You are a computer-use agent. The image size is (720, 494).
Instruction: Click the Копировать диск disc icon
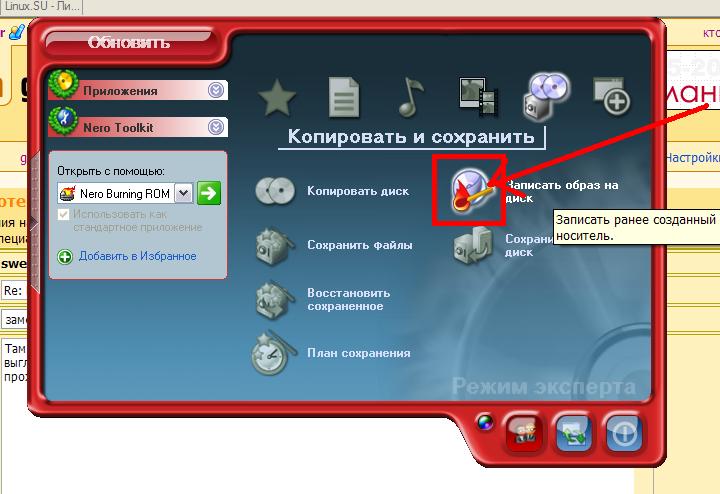point(275,191)
